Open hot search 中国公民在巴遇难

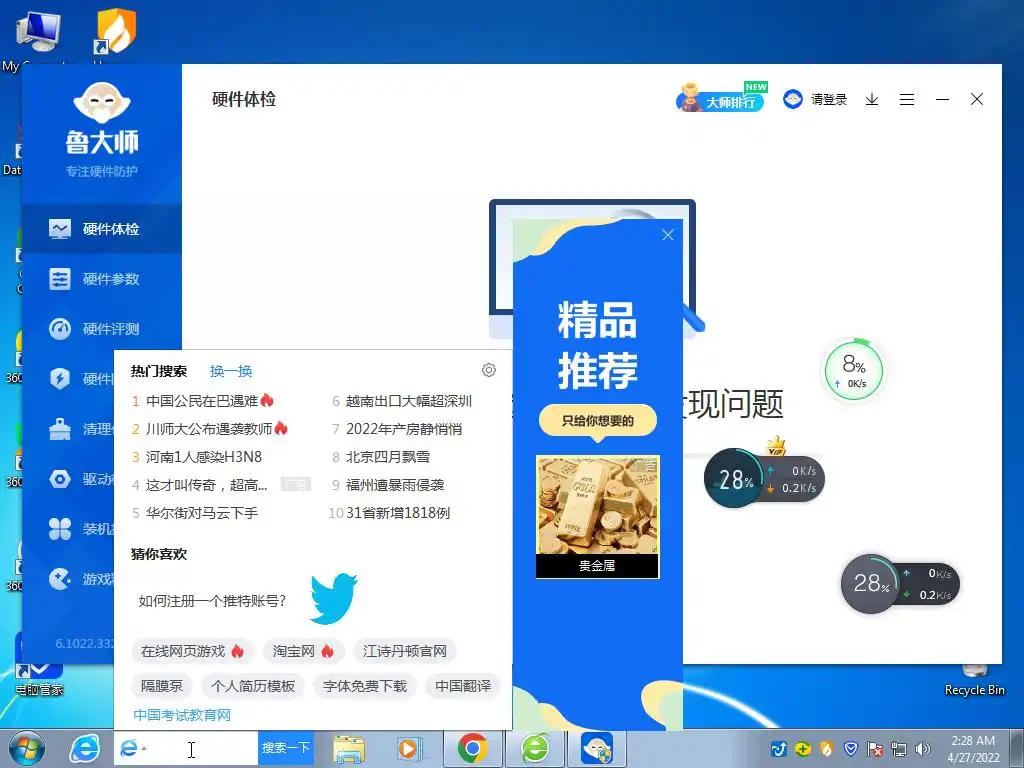202,401
